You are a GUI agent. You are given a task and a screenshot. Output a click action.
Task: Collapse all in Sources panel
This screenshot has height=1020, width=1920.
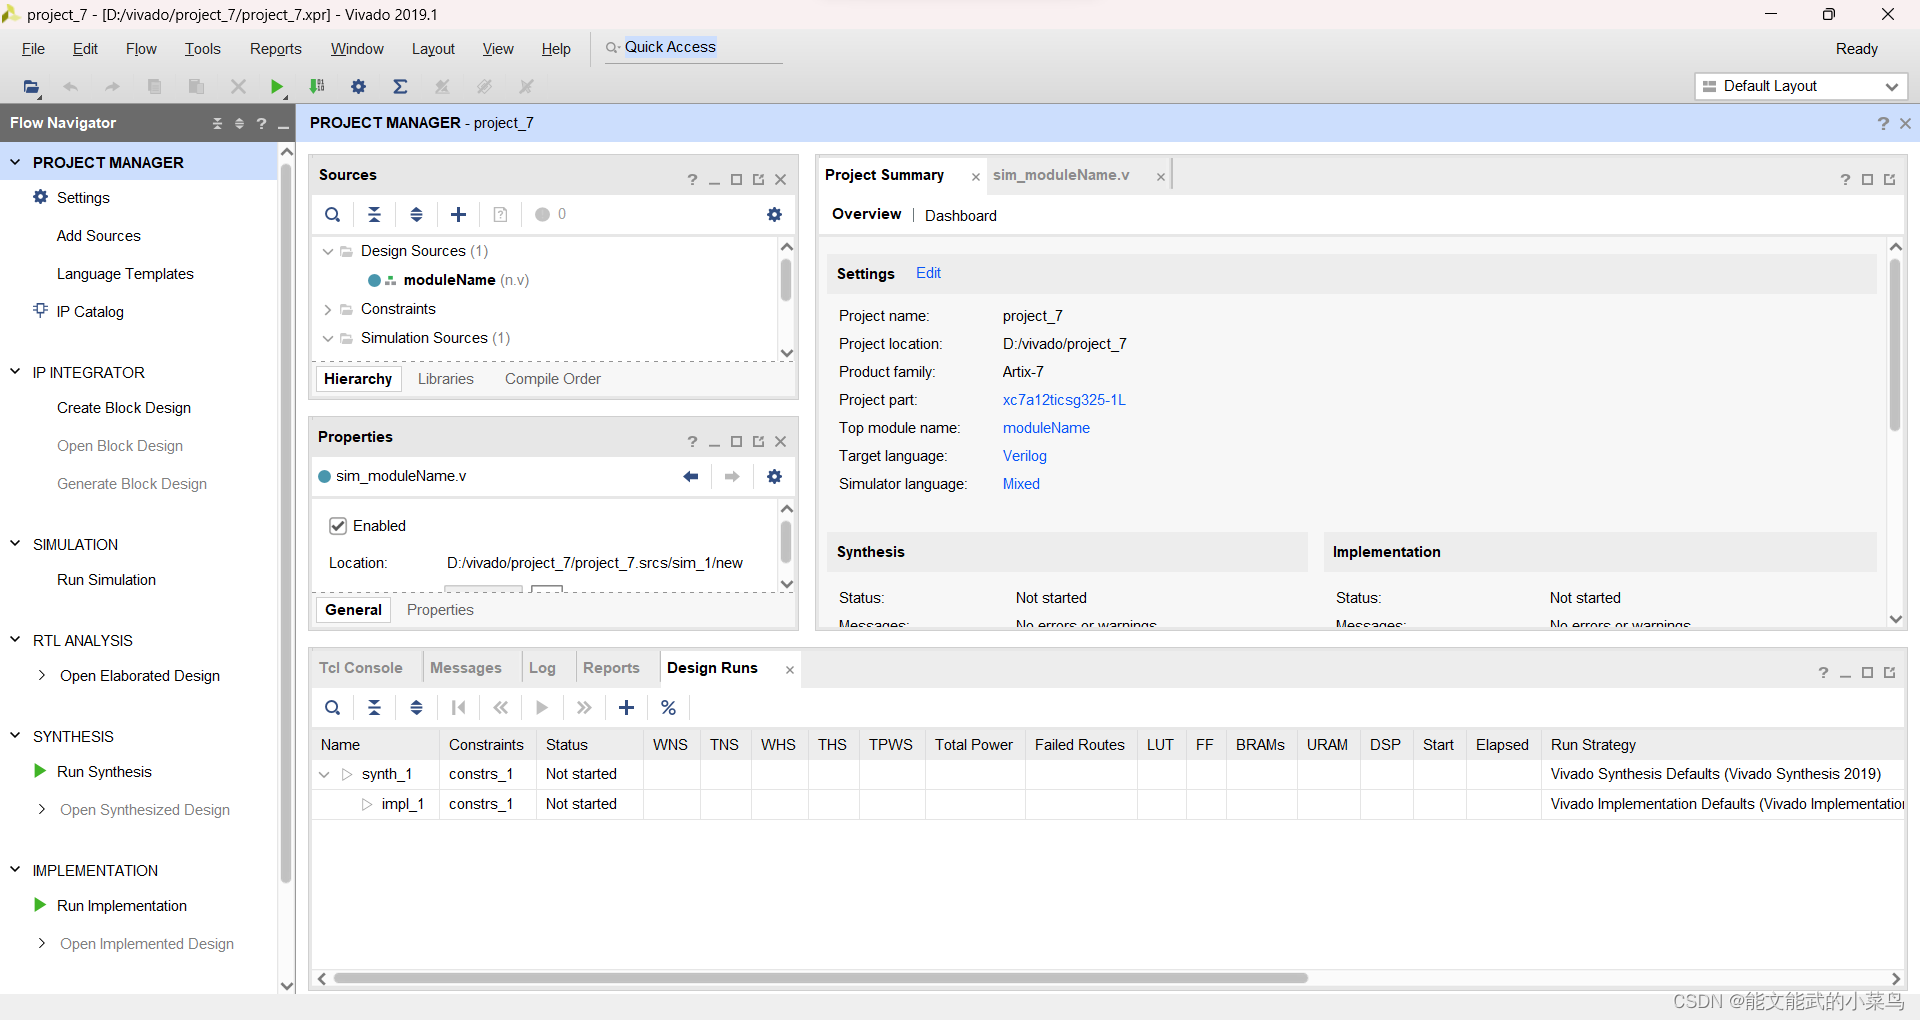(374, 214)
